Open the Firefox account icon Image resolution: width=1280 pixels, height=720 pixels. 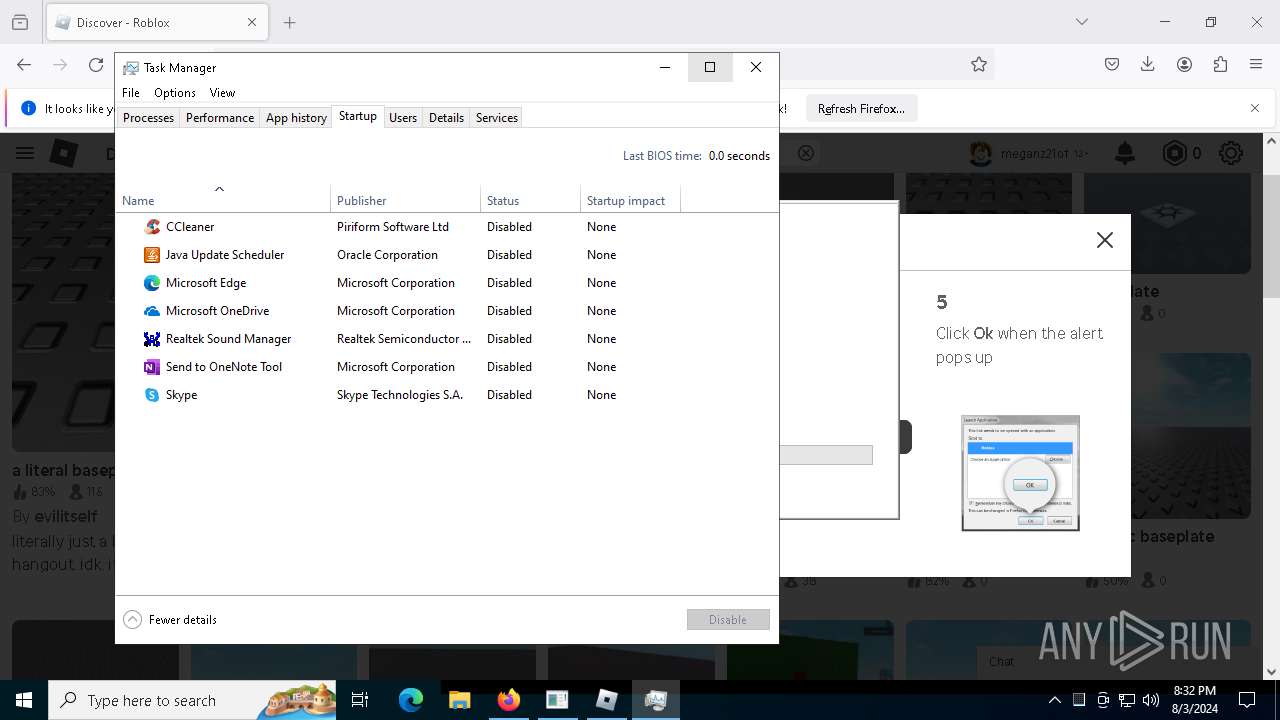(x=1184, y=64)
